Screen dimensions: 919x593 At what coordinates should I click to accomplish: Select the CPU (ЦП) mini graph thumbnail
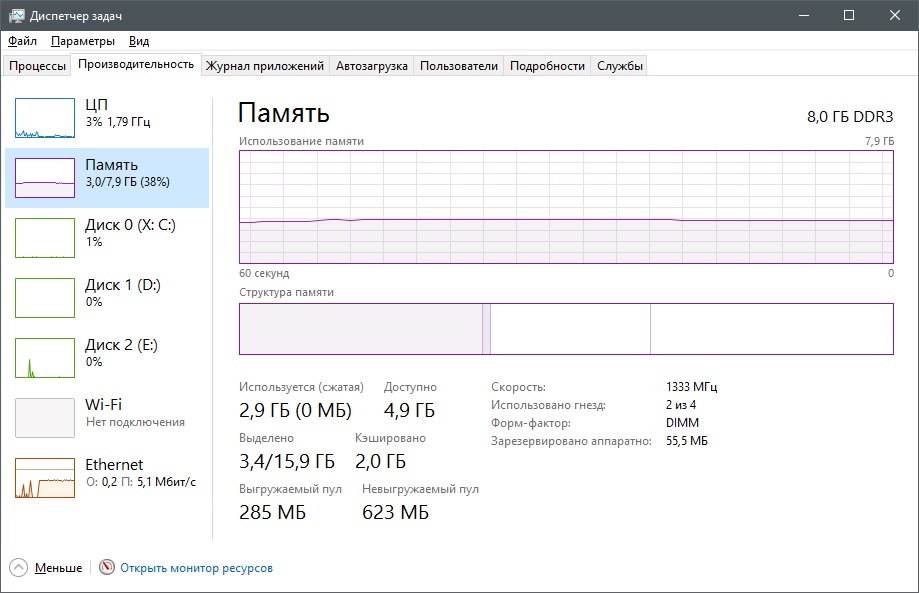tap(45, 118)
